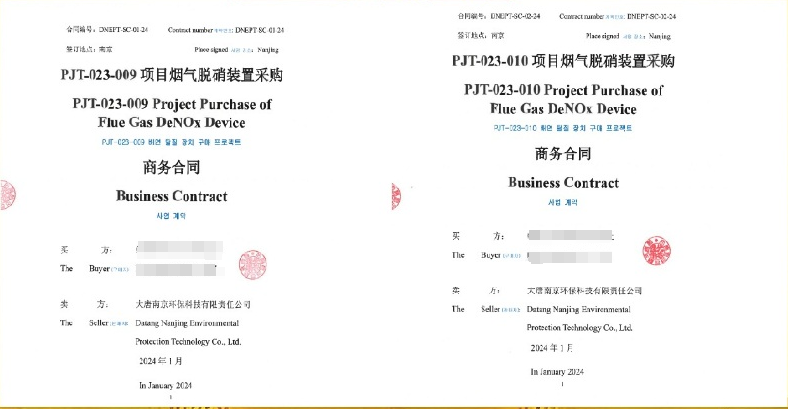Image resolution: width=788 pixels, height=409 pixels.
Task: Click the English heading 'PJT-023-009 Project Purchase of'
Action: point(172,104)
